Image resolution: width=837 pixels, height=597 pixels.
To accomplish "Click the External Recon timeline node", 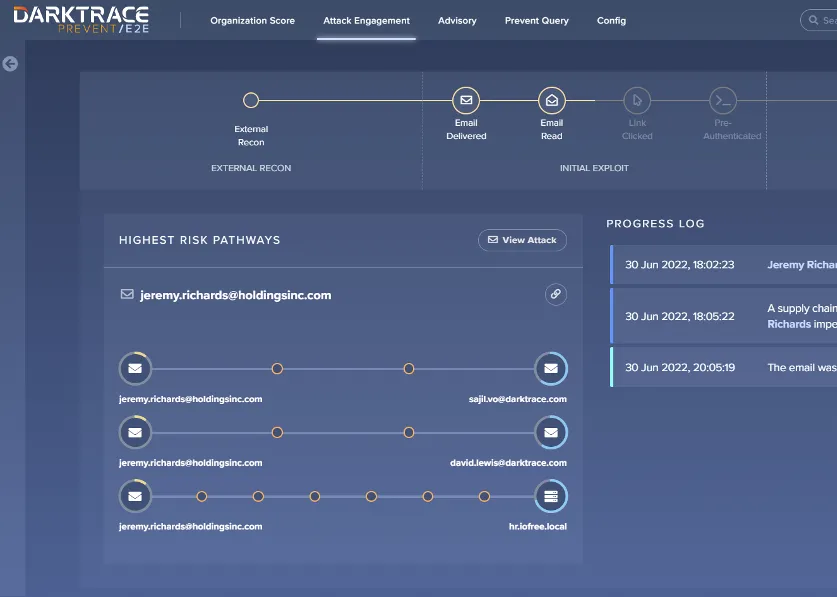I will tap(250, 100).
